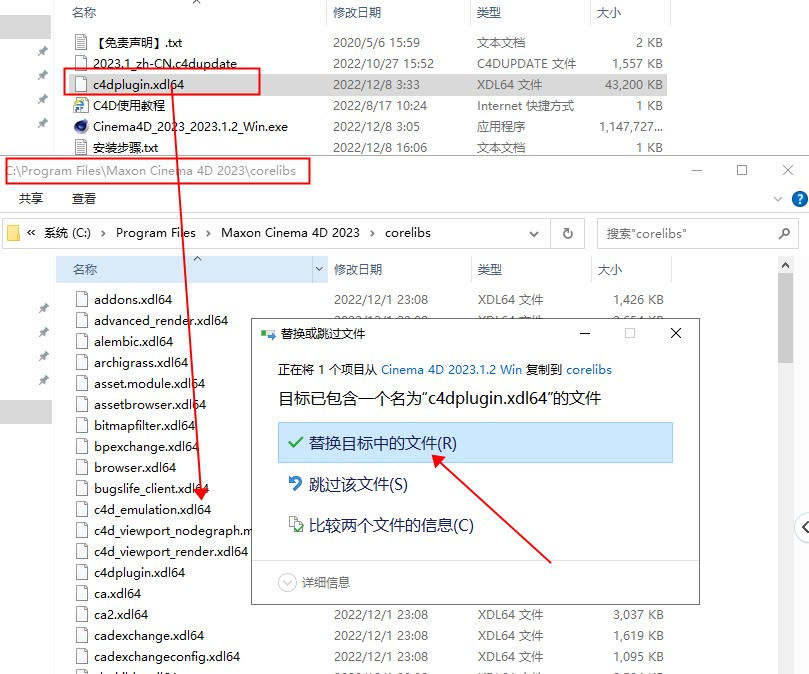
Task: Click 系统 (C:) breadcrumb segment
Action: click(x=67, y=233)
